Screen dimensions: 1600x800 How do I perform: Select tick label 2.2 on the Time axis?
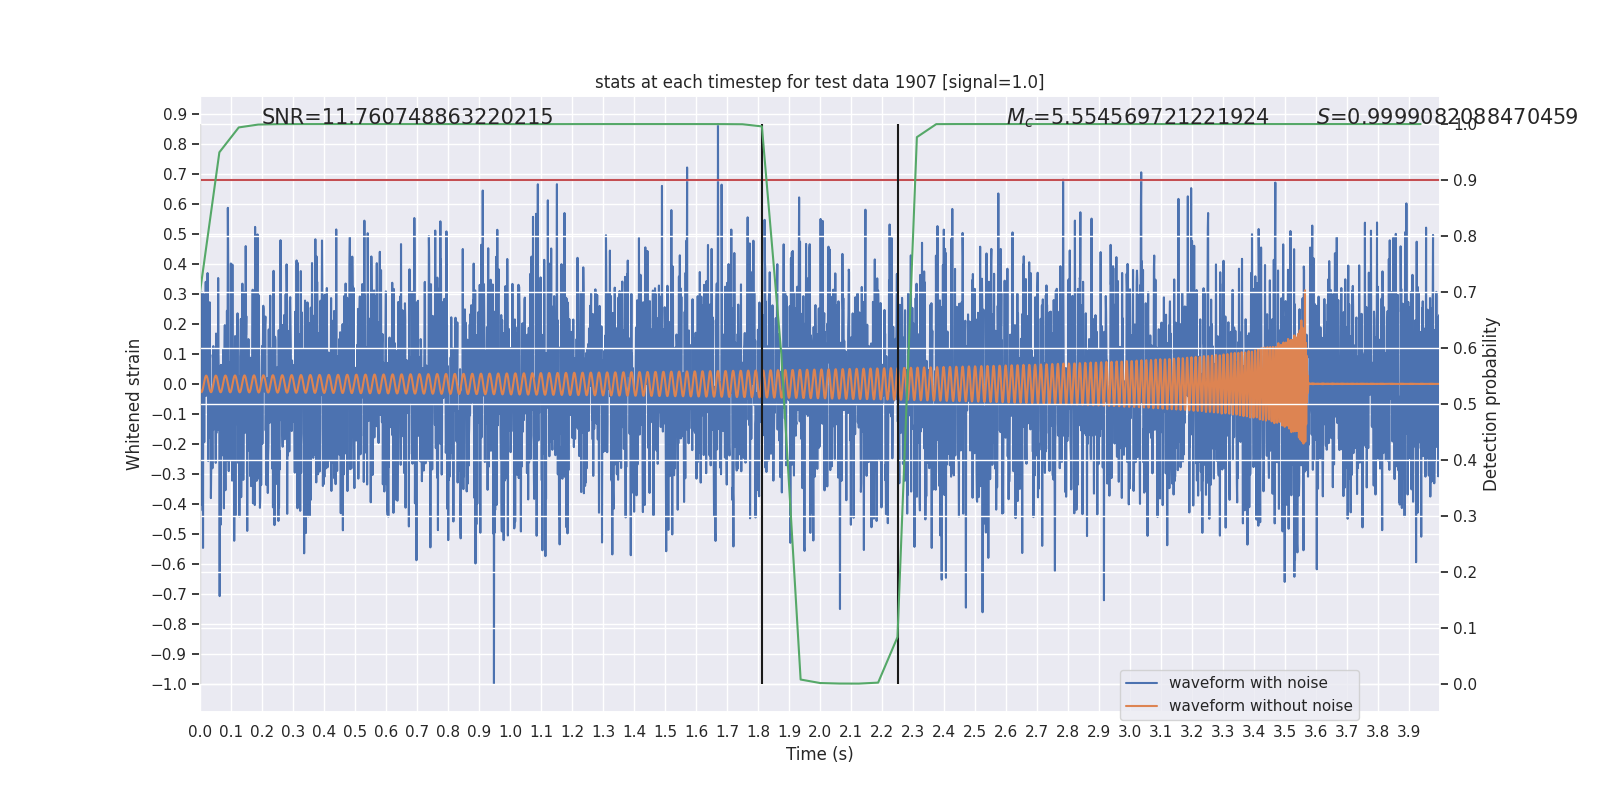[882, 732]
